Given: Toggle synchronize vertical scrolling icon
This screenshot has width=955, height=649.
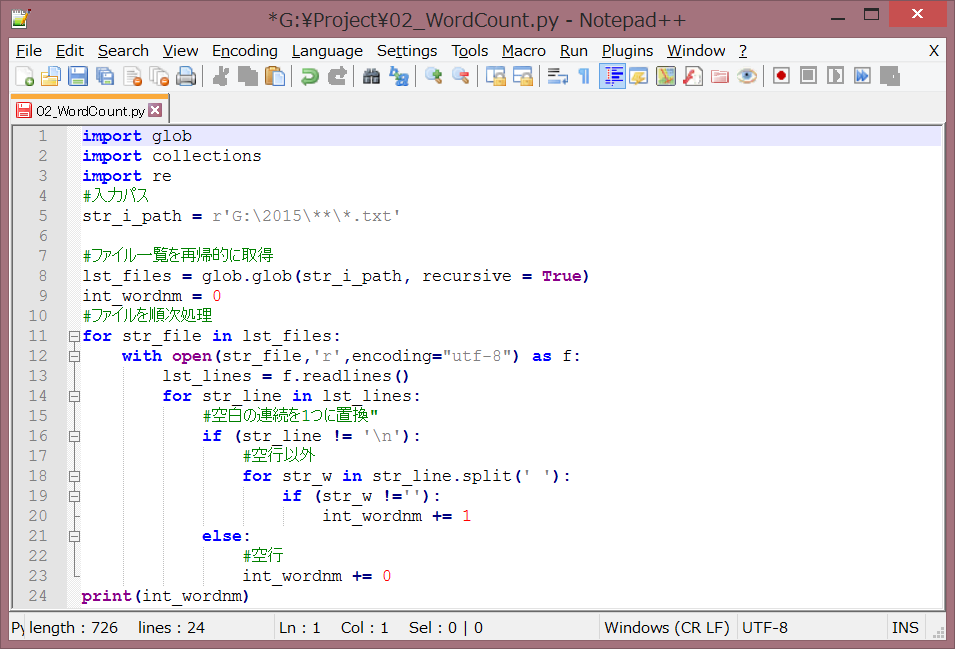Looking at the screenshot, I should point(496,77).
